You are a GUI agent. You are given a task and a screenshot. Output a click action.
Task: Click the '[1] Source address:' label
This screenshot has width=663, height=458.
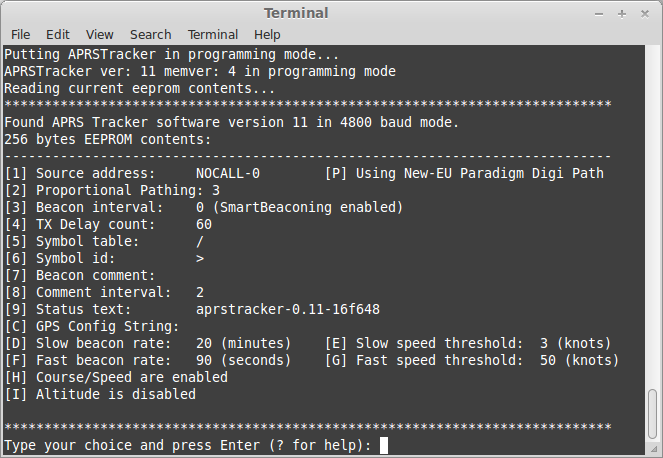[x=80, y=173]
